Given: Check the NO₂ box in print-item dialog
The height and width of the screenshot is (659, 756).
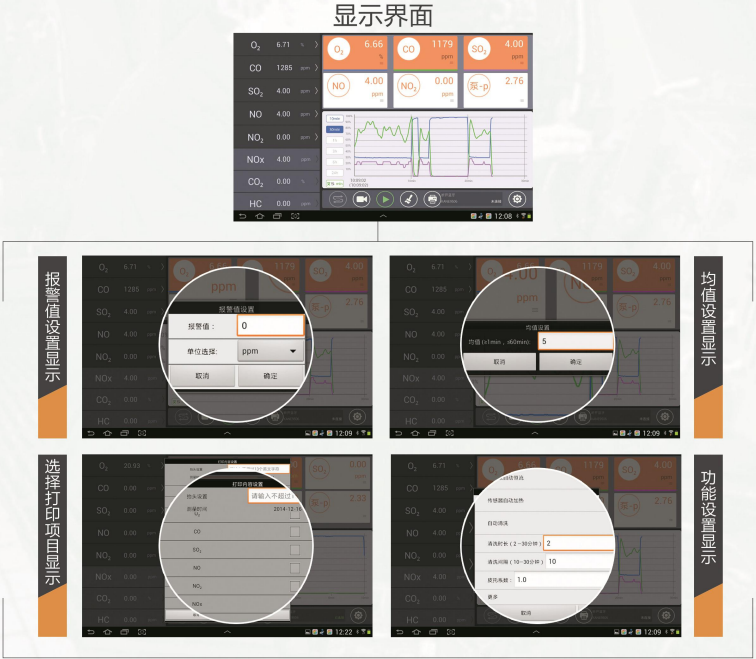Looking at the screenshot, I should (x=295, y=586).
